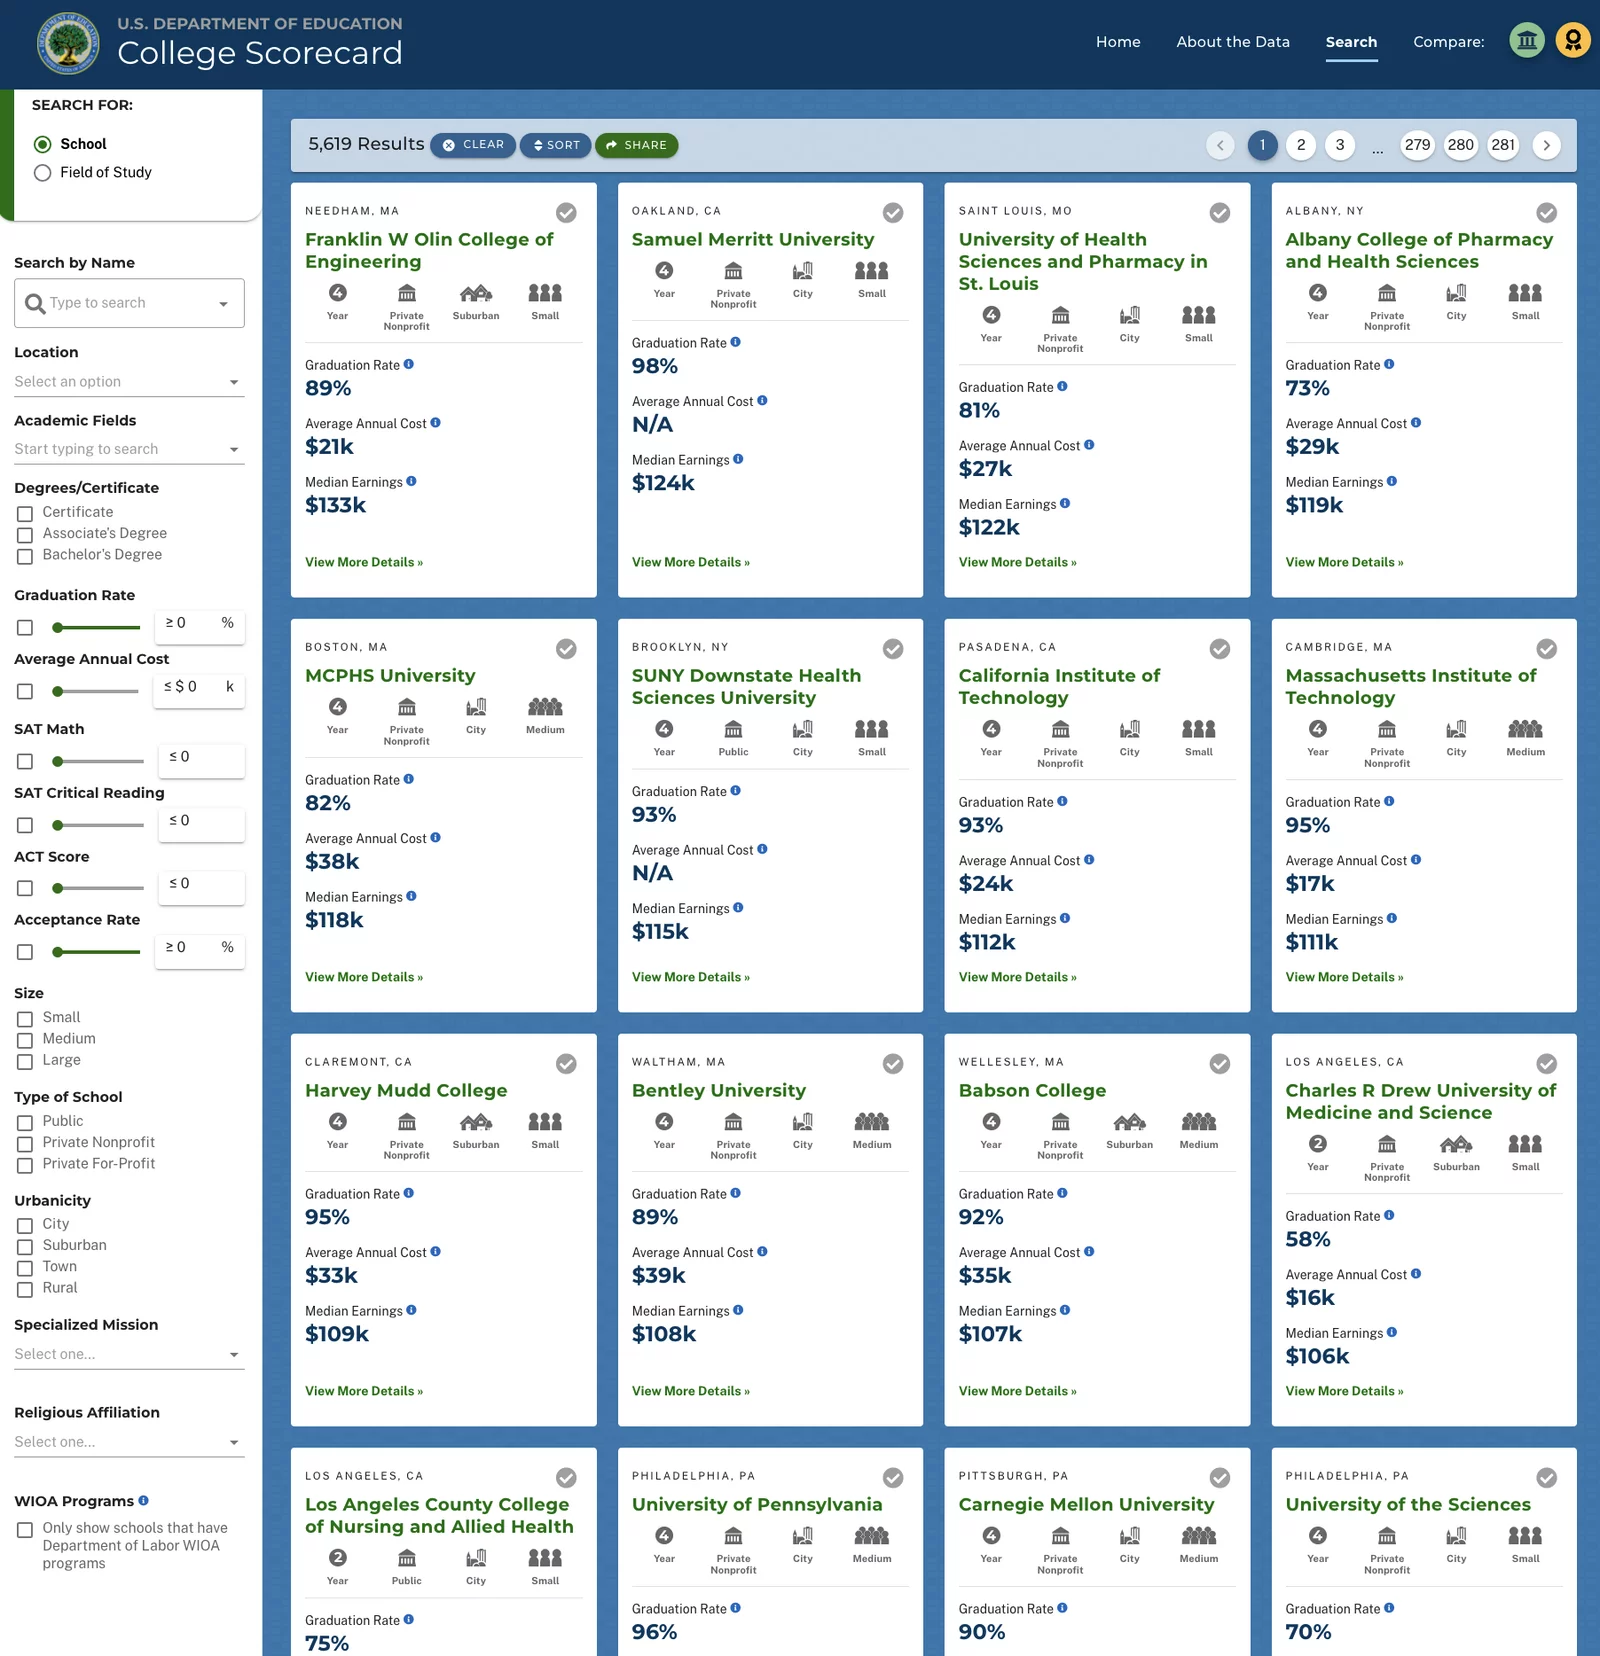Enable the SAT Math filter checkbox
The height and width of the screenshot is (1656, 1600).
(25, 761)
